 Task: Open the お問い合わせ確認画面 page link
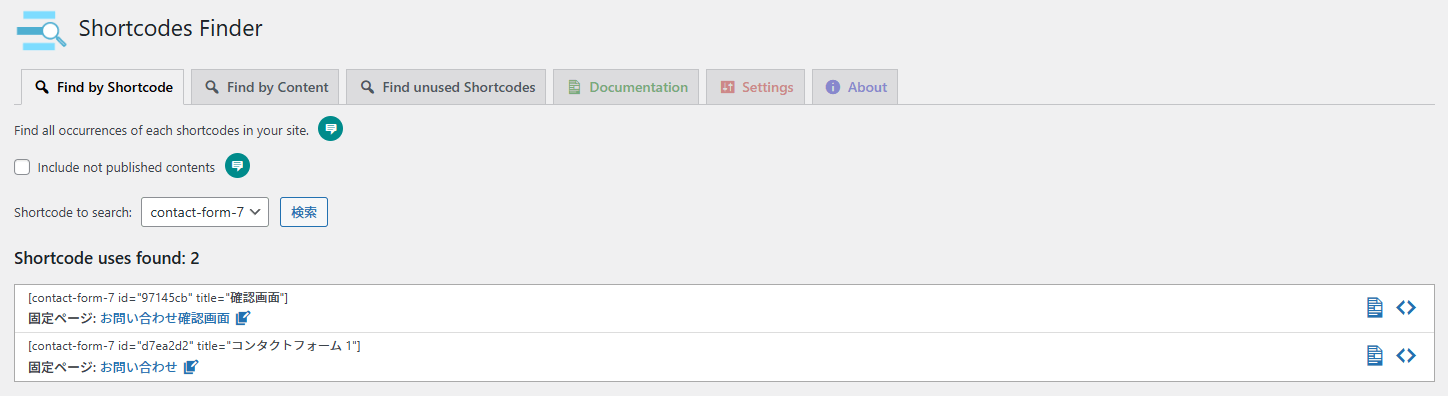[x=165, y=318]
